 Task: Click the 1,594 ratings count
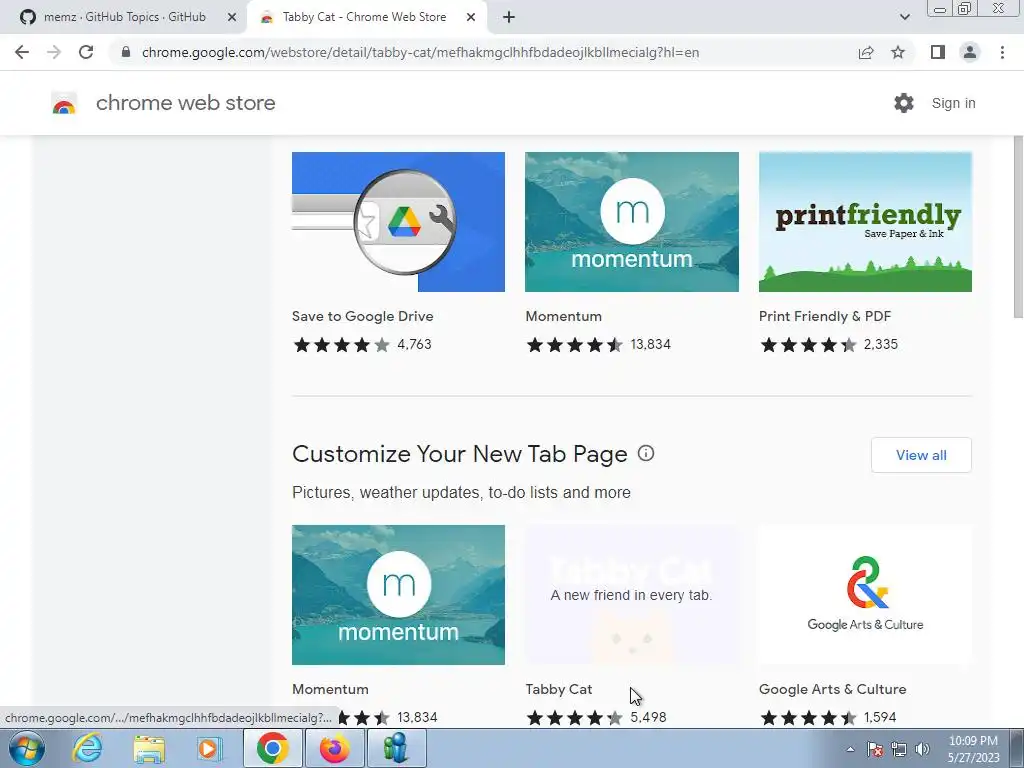pyautogui.click(x=880, y=717)
